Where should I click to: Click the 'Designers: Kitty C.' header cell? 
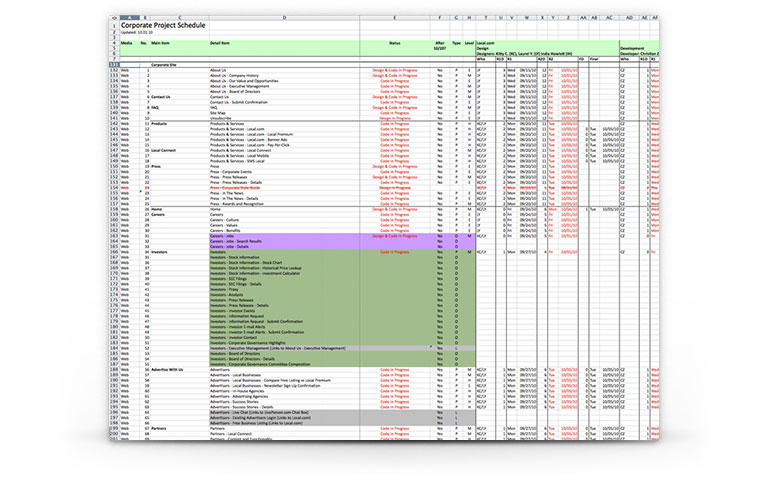(x=524, y=54)
